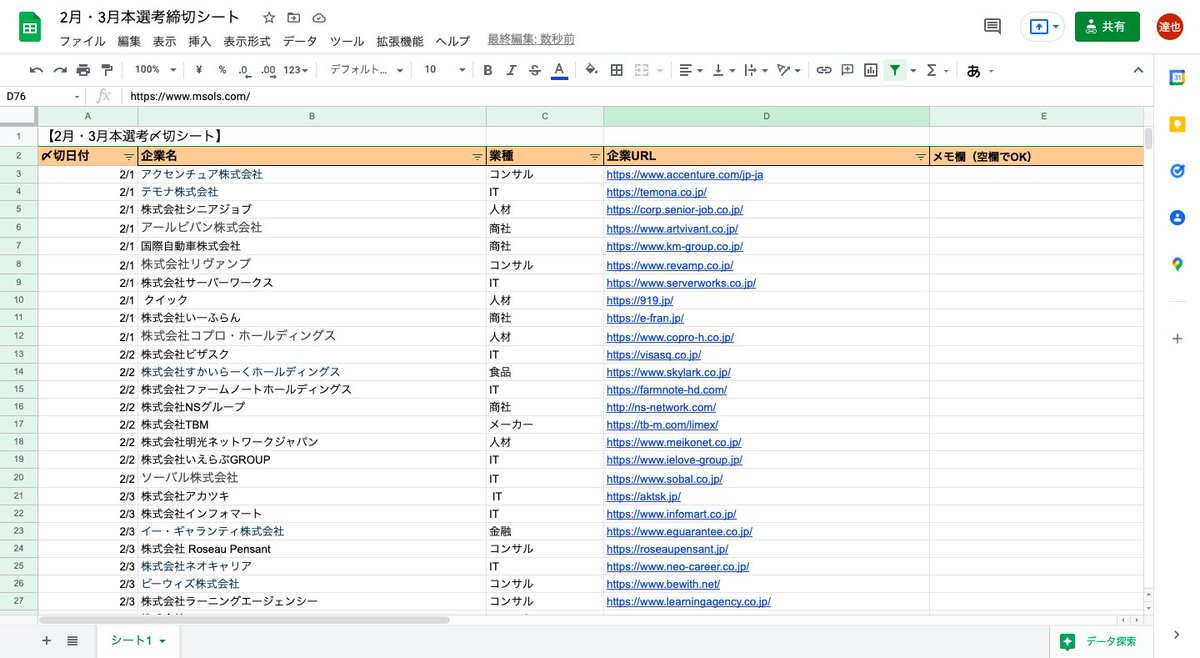This screenshot has height=658, width=1200.
Task: Open the 表示 menu
Action: (x=165, y=41)
